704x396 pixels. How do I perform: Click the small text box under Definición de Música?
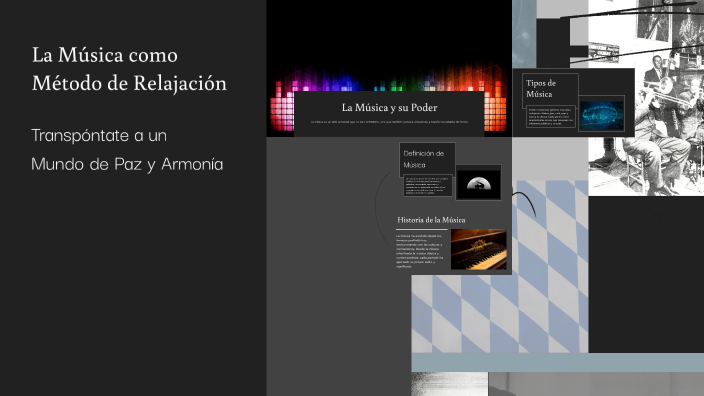[428, 185]
